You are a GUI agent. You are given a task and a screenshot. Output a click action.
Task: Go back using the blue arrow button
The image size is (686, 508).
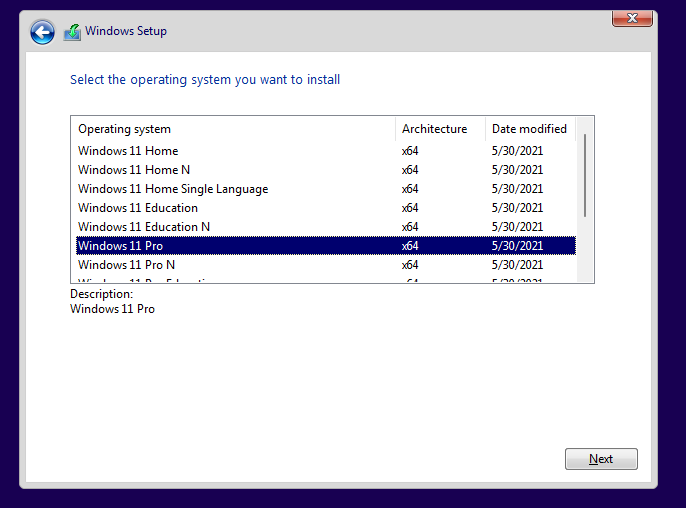coord(42,32)
